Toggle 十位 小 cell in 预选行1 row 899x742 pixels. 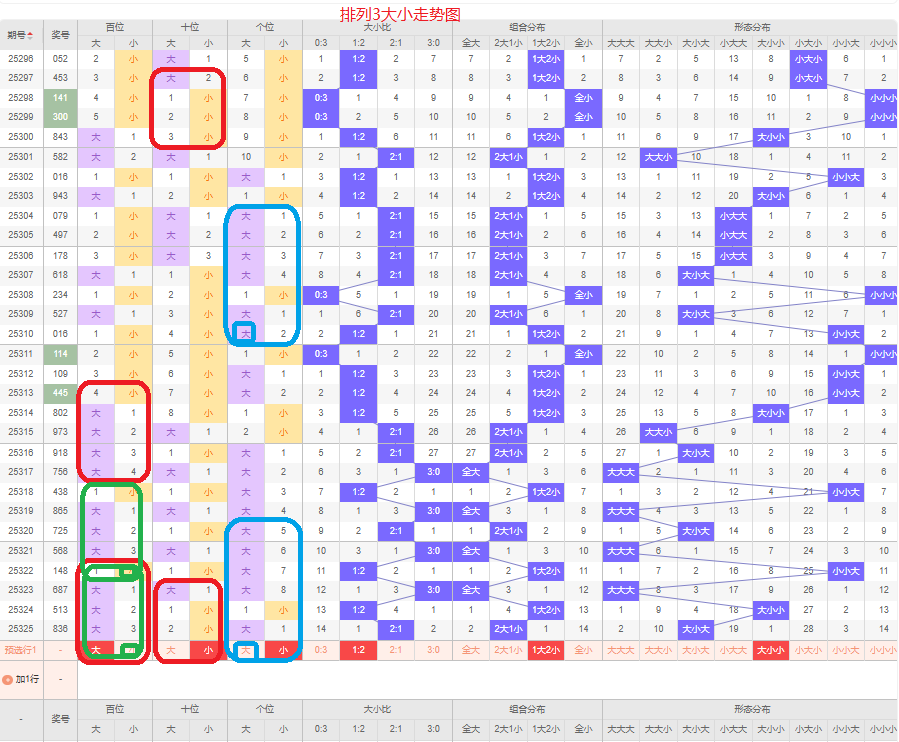(208, 650)
